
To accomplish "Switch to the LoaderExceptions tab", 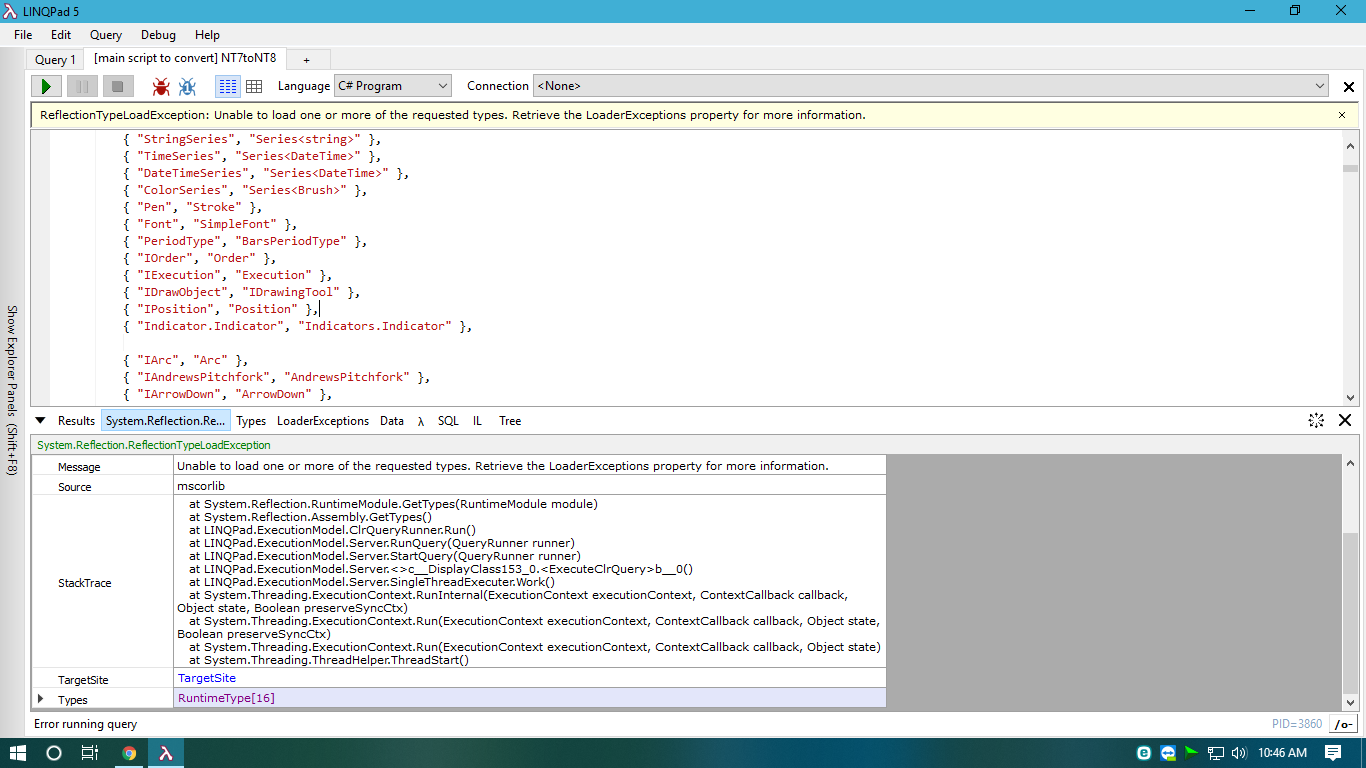I will pos(322,421).
